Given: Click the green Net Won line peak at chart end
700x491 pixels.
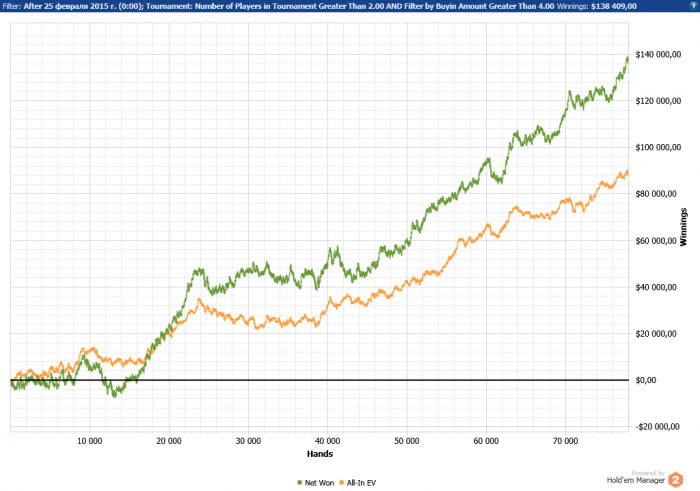Looking at the screenshot, I should point(627,58).
